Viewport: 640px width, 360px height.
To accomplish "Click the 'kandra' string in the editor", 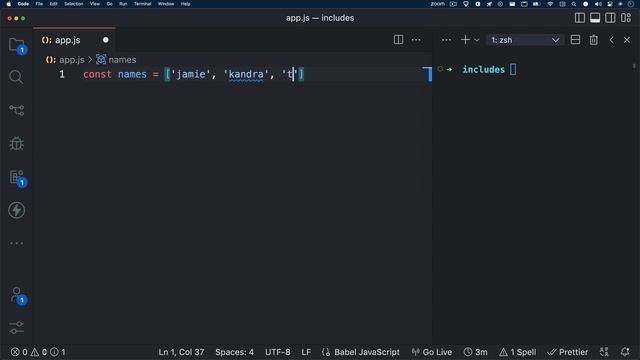I will pyautogui.click(x=246, y=74).
